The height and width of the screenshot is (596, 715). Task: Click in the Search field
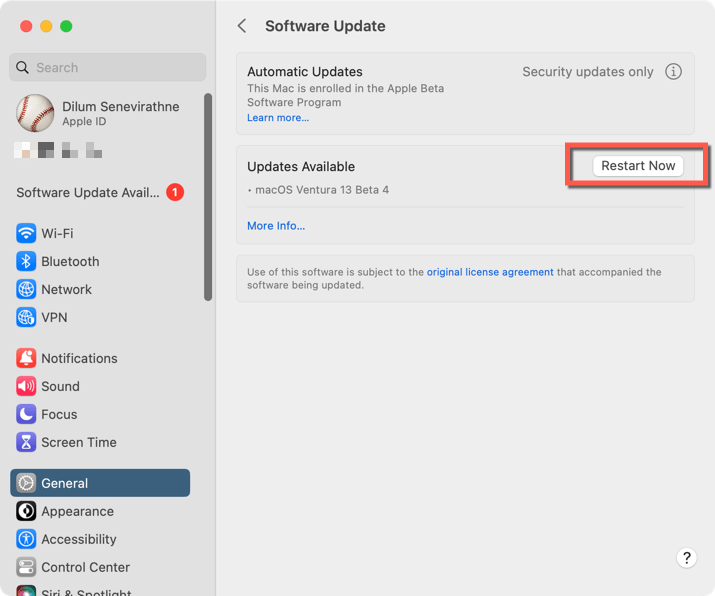[108, 67]
